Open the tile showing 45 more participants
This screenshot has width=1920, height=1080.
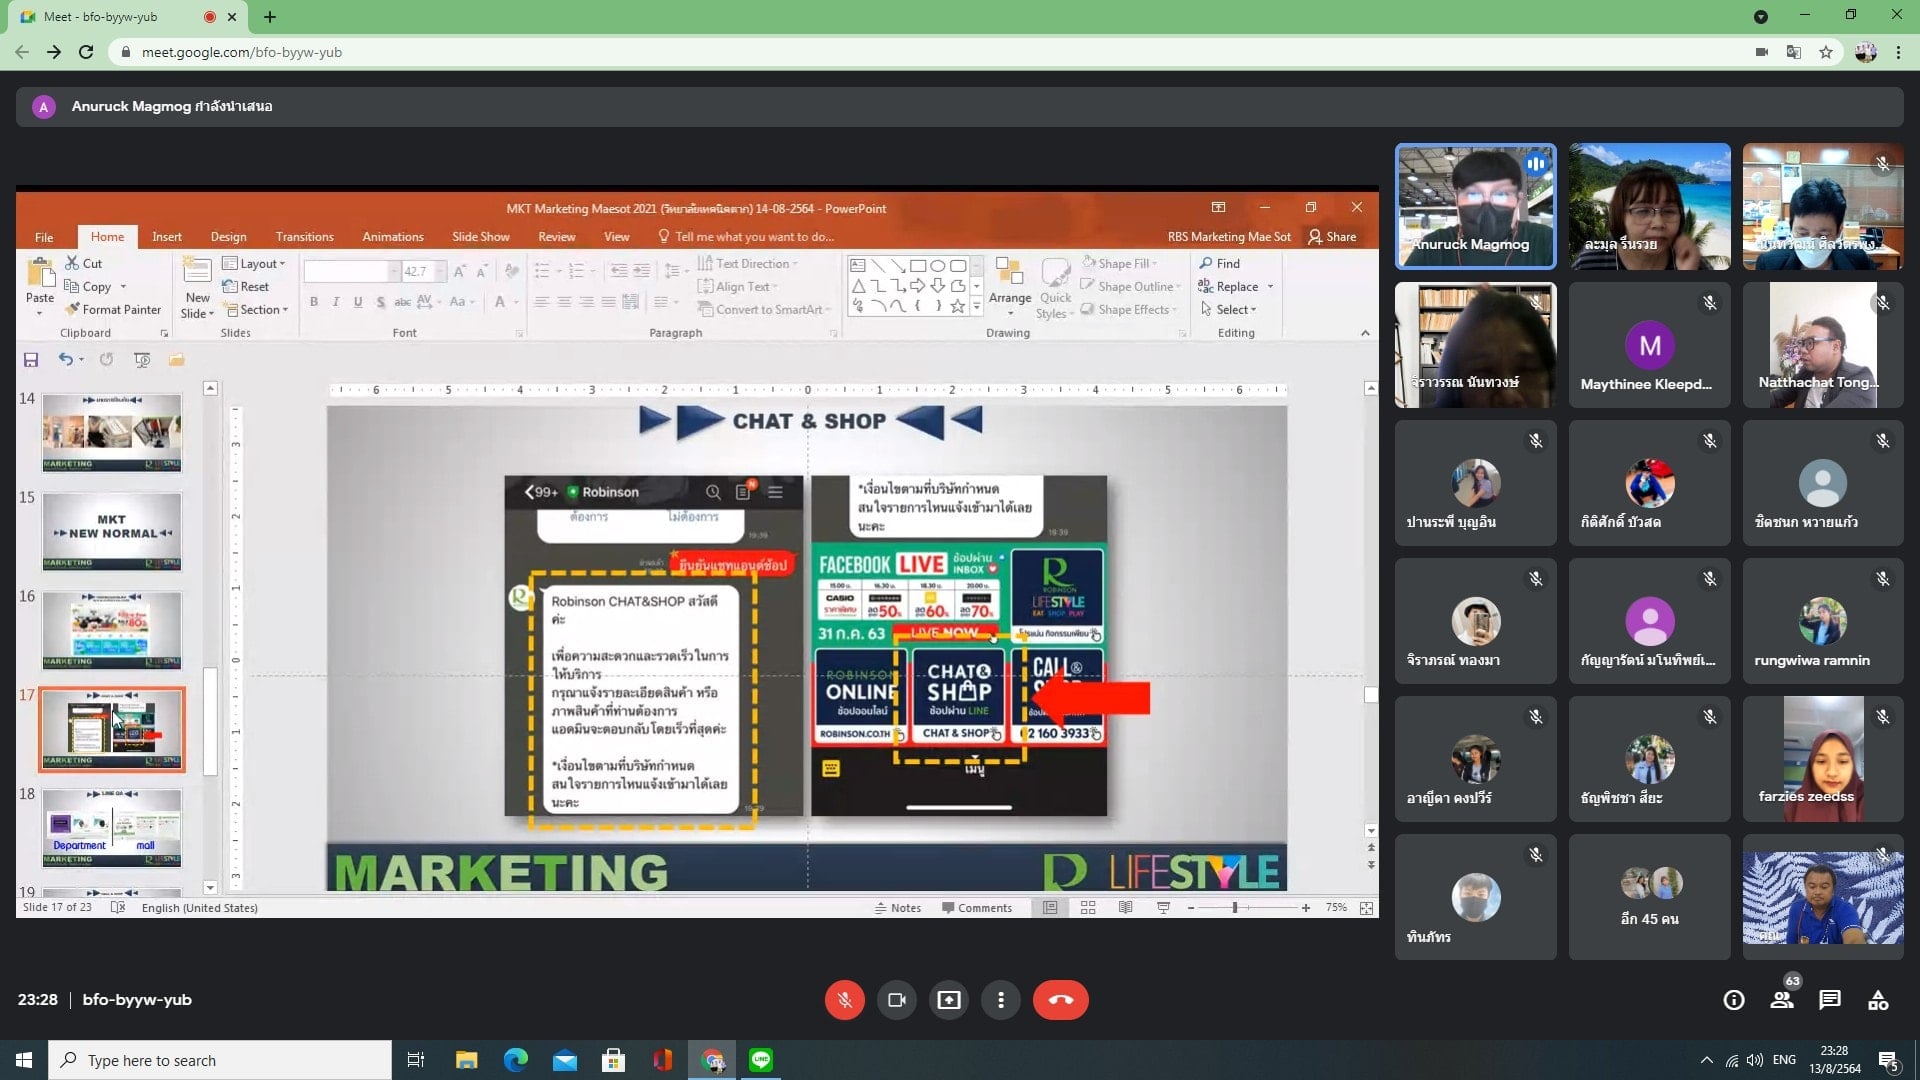(x=1649, y=897)
